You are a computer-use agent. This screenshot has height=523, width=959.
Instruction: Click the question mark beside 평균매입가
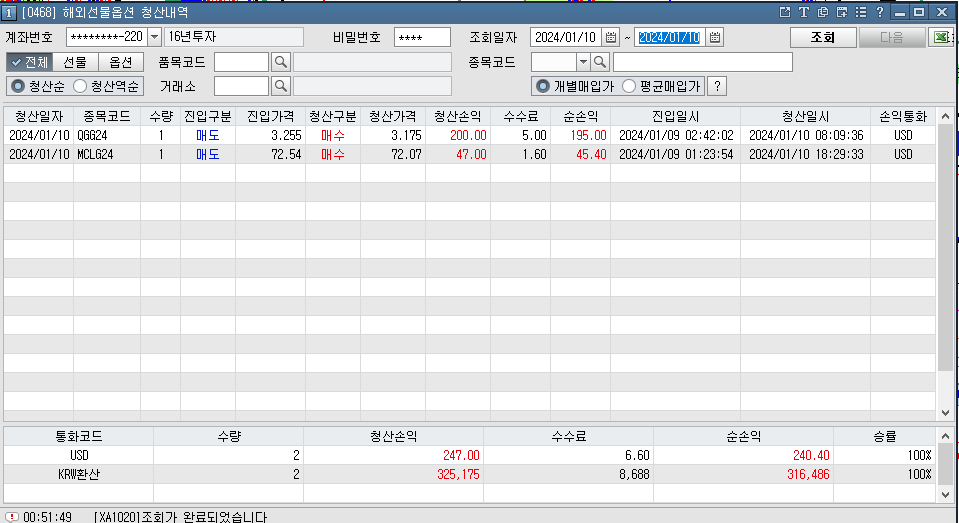click(x=717, y=86)
